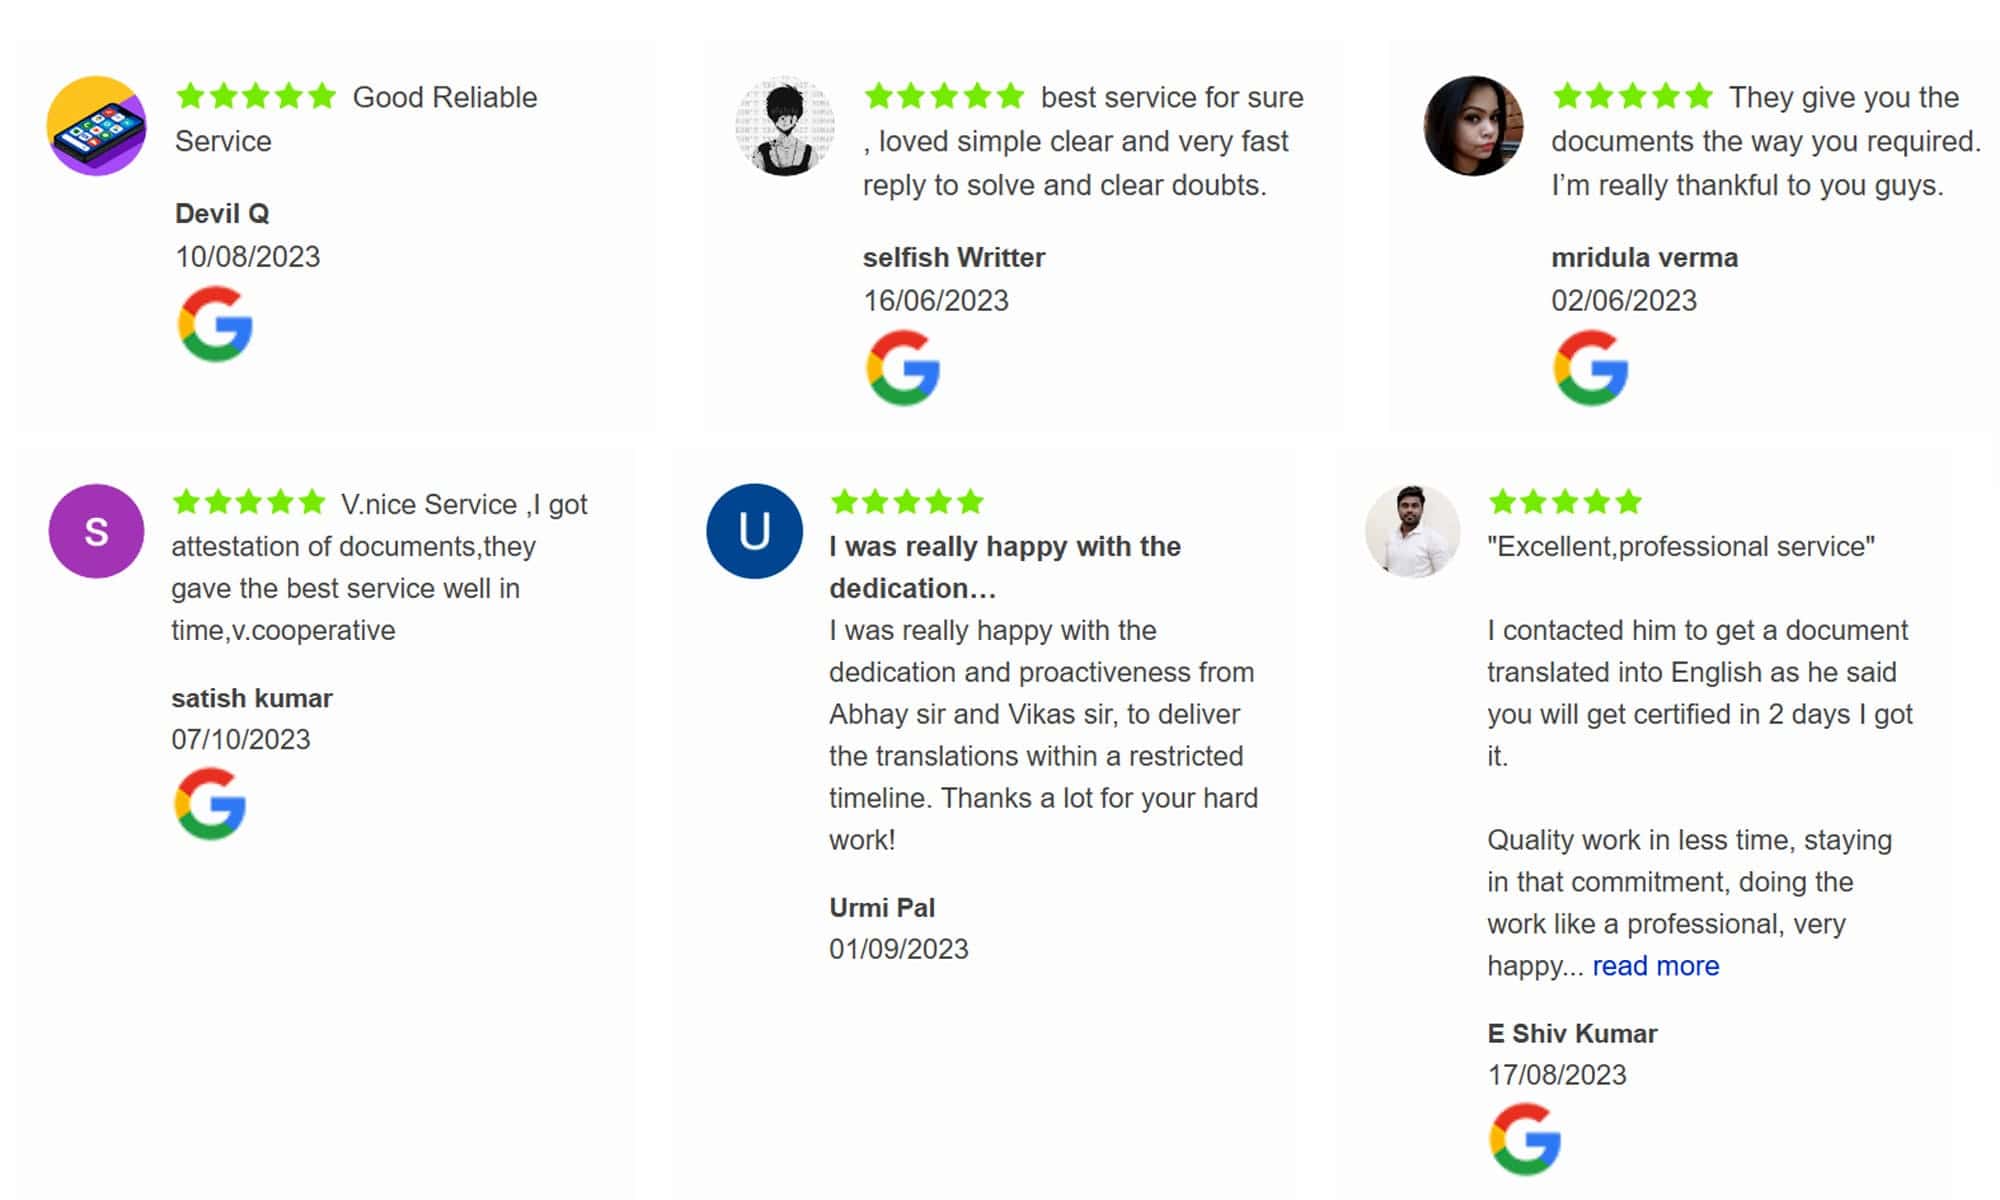Click Google logo under mridula verma review

[x=1591, y=368]
